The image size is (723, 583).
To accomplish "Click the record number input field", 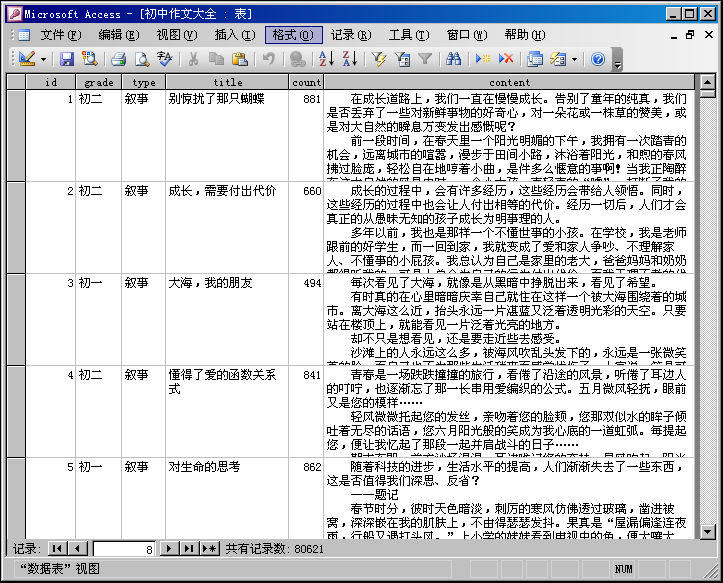I will tap(124, 549).
